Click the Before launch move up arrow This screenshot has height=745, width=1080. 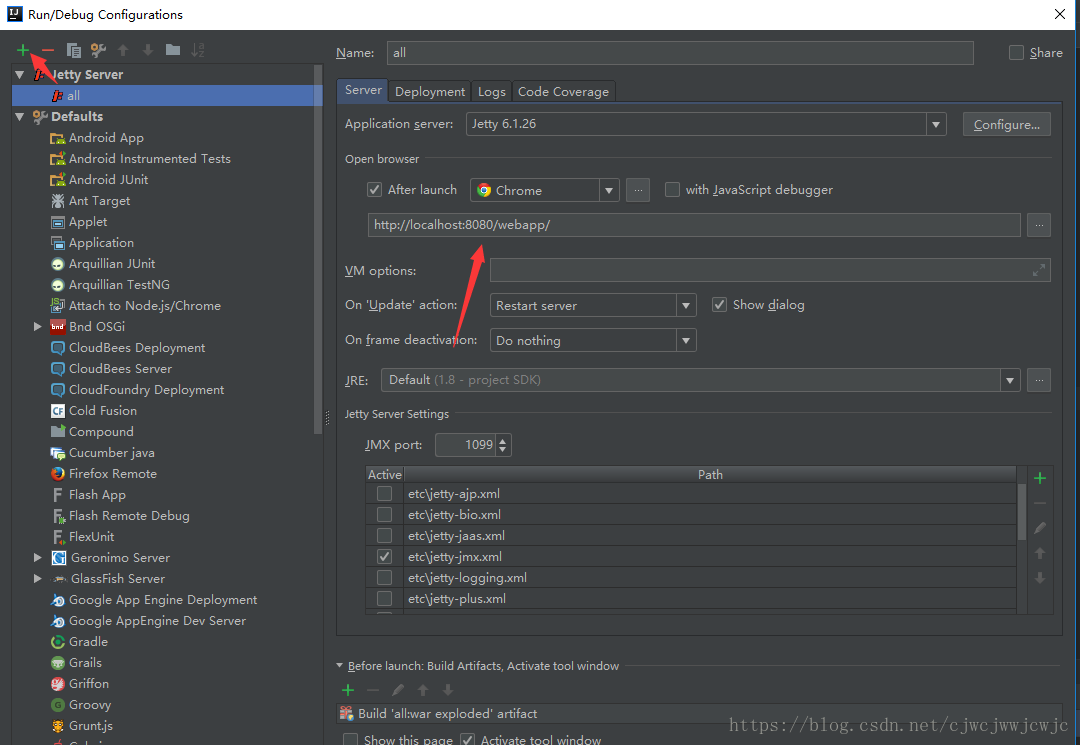(423, 690)
